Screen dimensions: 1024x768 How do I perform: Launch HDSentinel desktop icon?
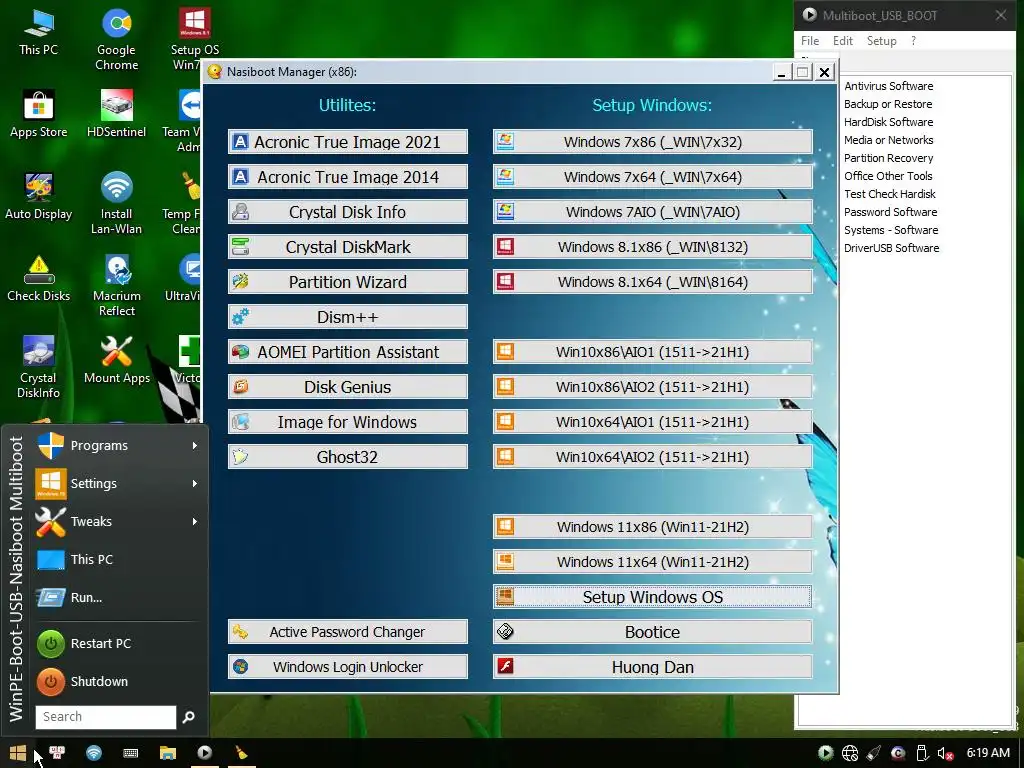click(x=116, y=114)
